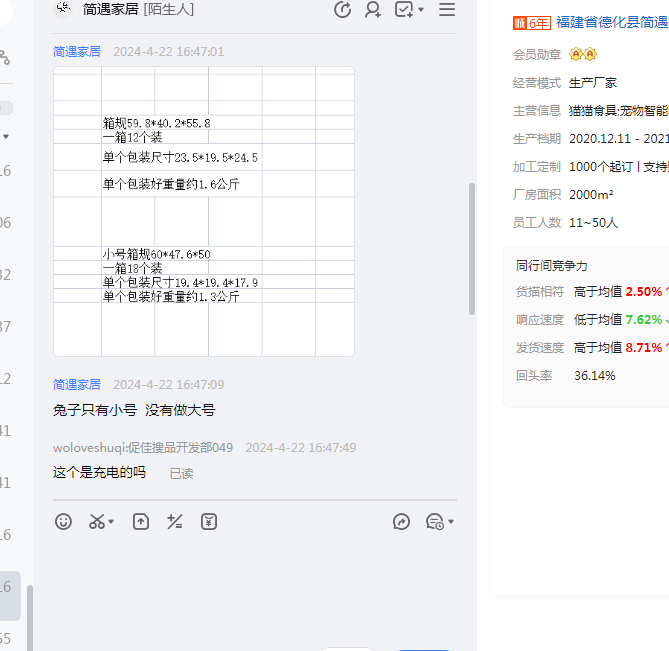Expand dropdown arrow next to quick reply icon
Image resolution: width=669 pixels, height=651 pixels.
451,522
